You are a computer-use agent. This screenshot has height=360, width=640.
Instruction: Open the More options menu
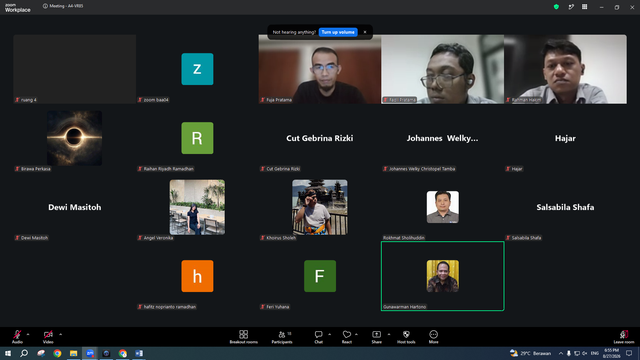coord(433,337)
